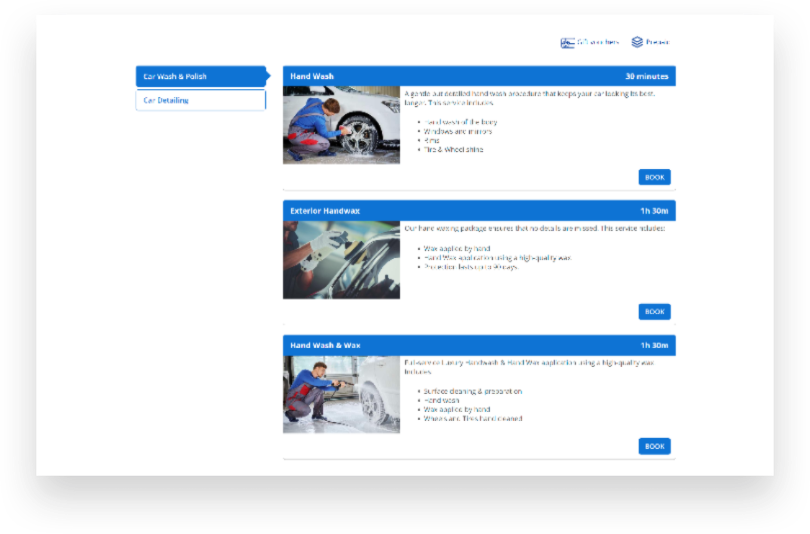The image size is (810, 534).
Task: Switch to the Car Detailing category
Action: coord(200,100)
